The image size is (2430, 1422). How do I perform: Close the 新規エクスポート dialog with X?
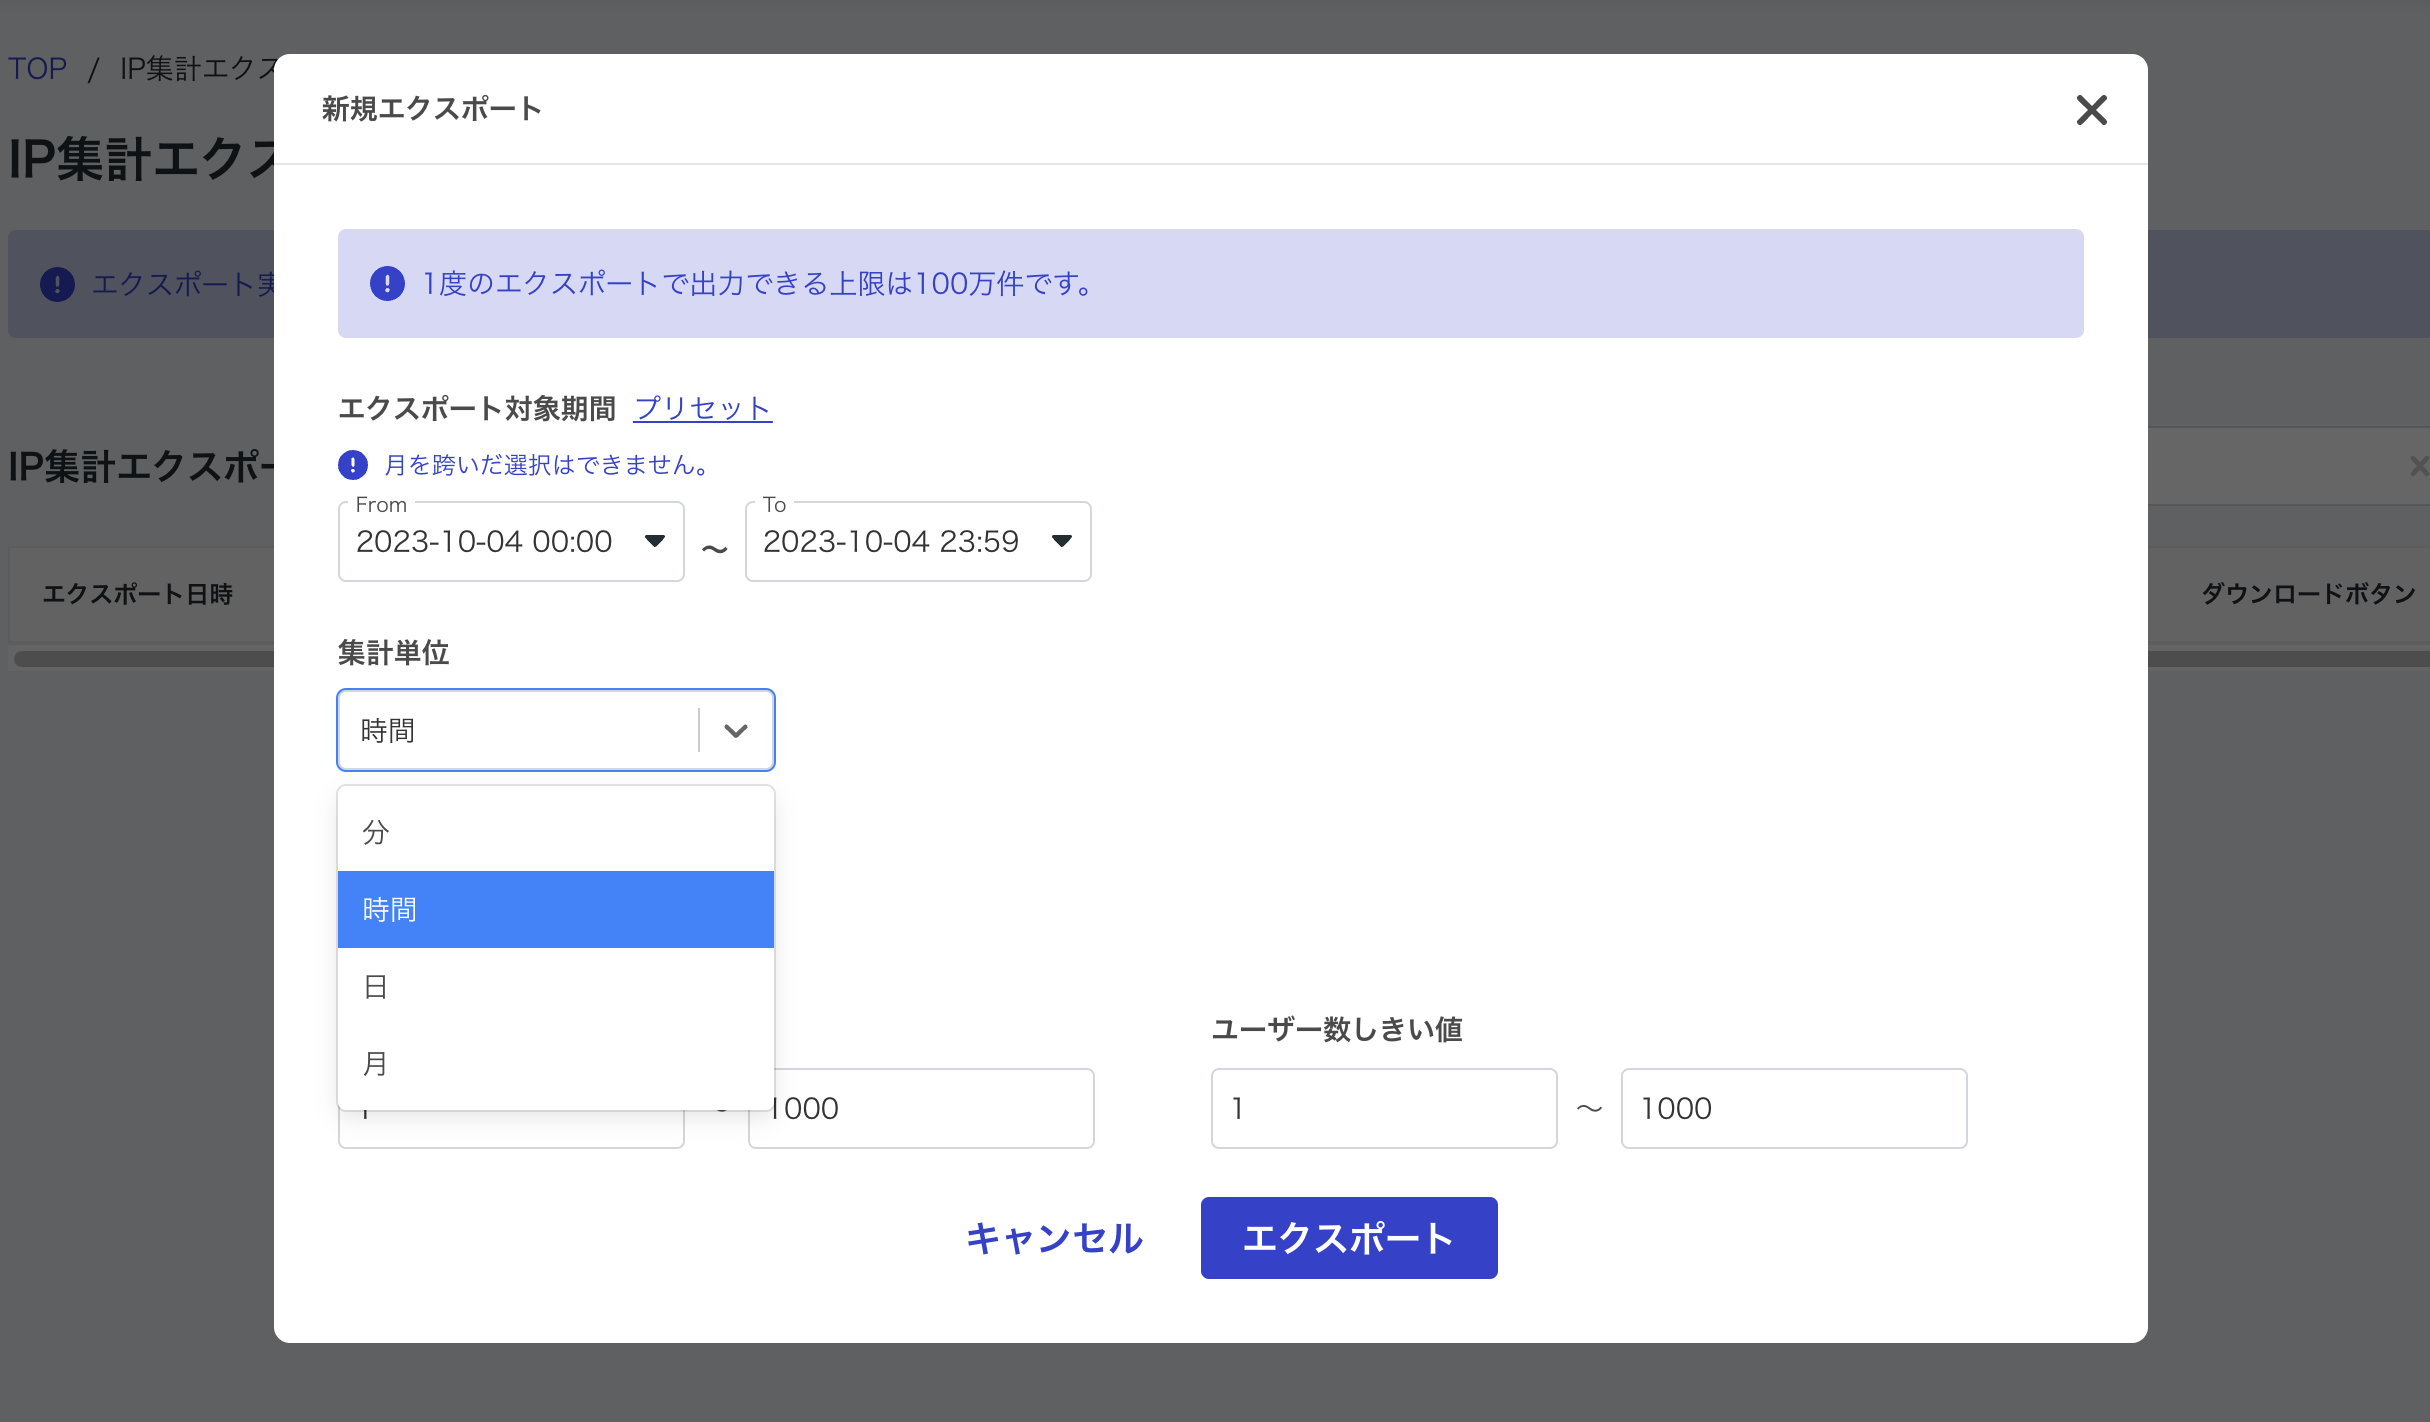[x=2091, y=109]
